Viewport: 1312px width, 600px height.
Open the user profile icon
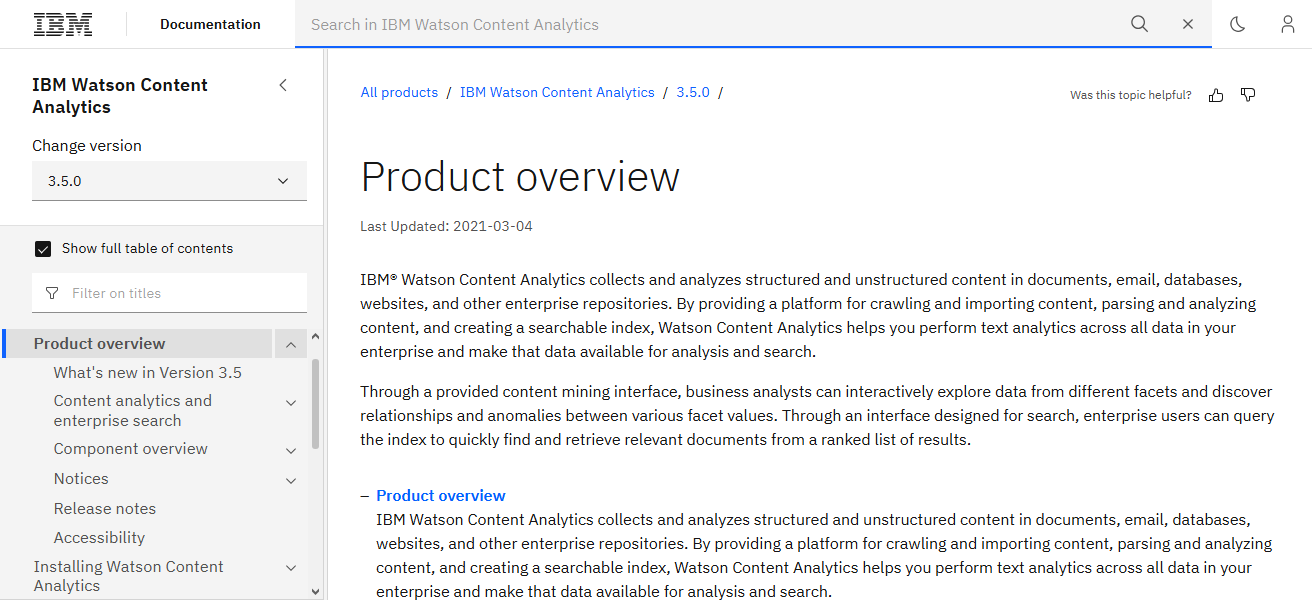(1287, 23)
